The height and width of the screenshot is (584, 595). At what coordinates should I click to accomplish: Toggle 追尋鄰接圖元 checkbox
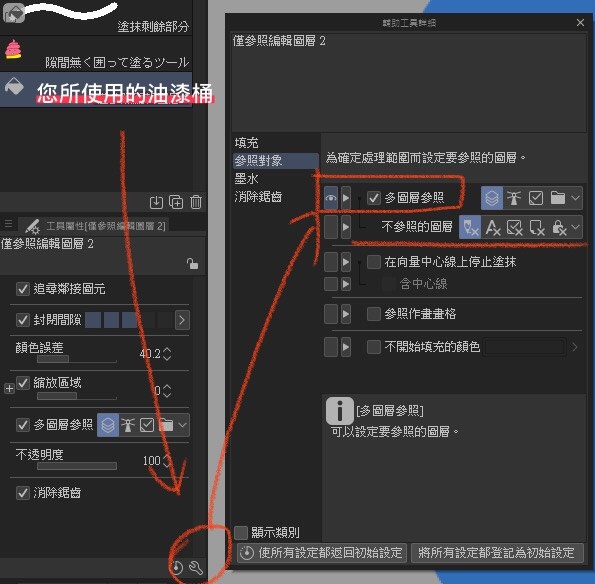pos(23,289)
